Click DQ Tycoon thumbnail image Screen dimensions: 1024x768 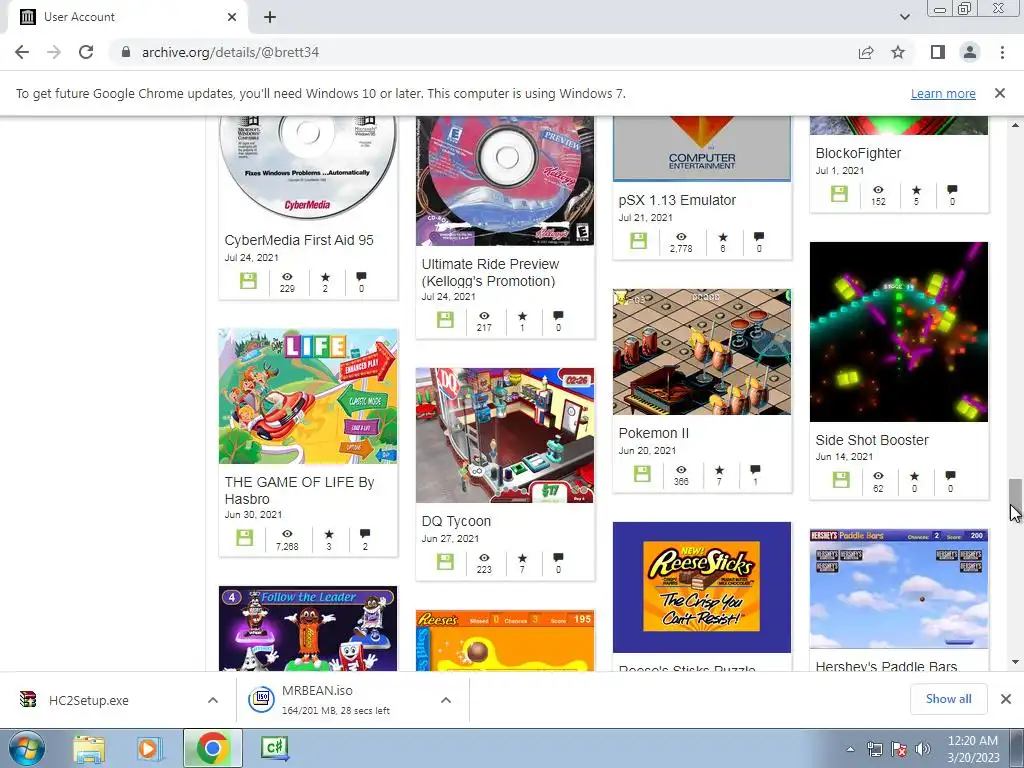pyautogui.click(x=505, y=436)
